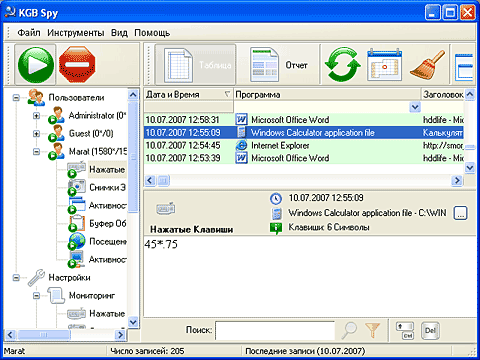Select the Internet Explorer log row
This screenshot has height=360, width=480.
(304, 146)
